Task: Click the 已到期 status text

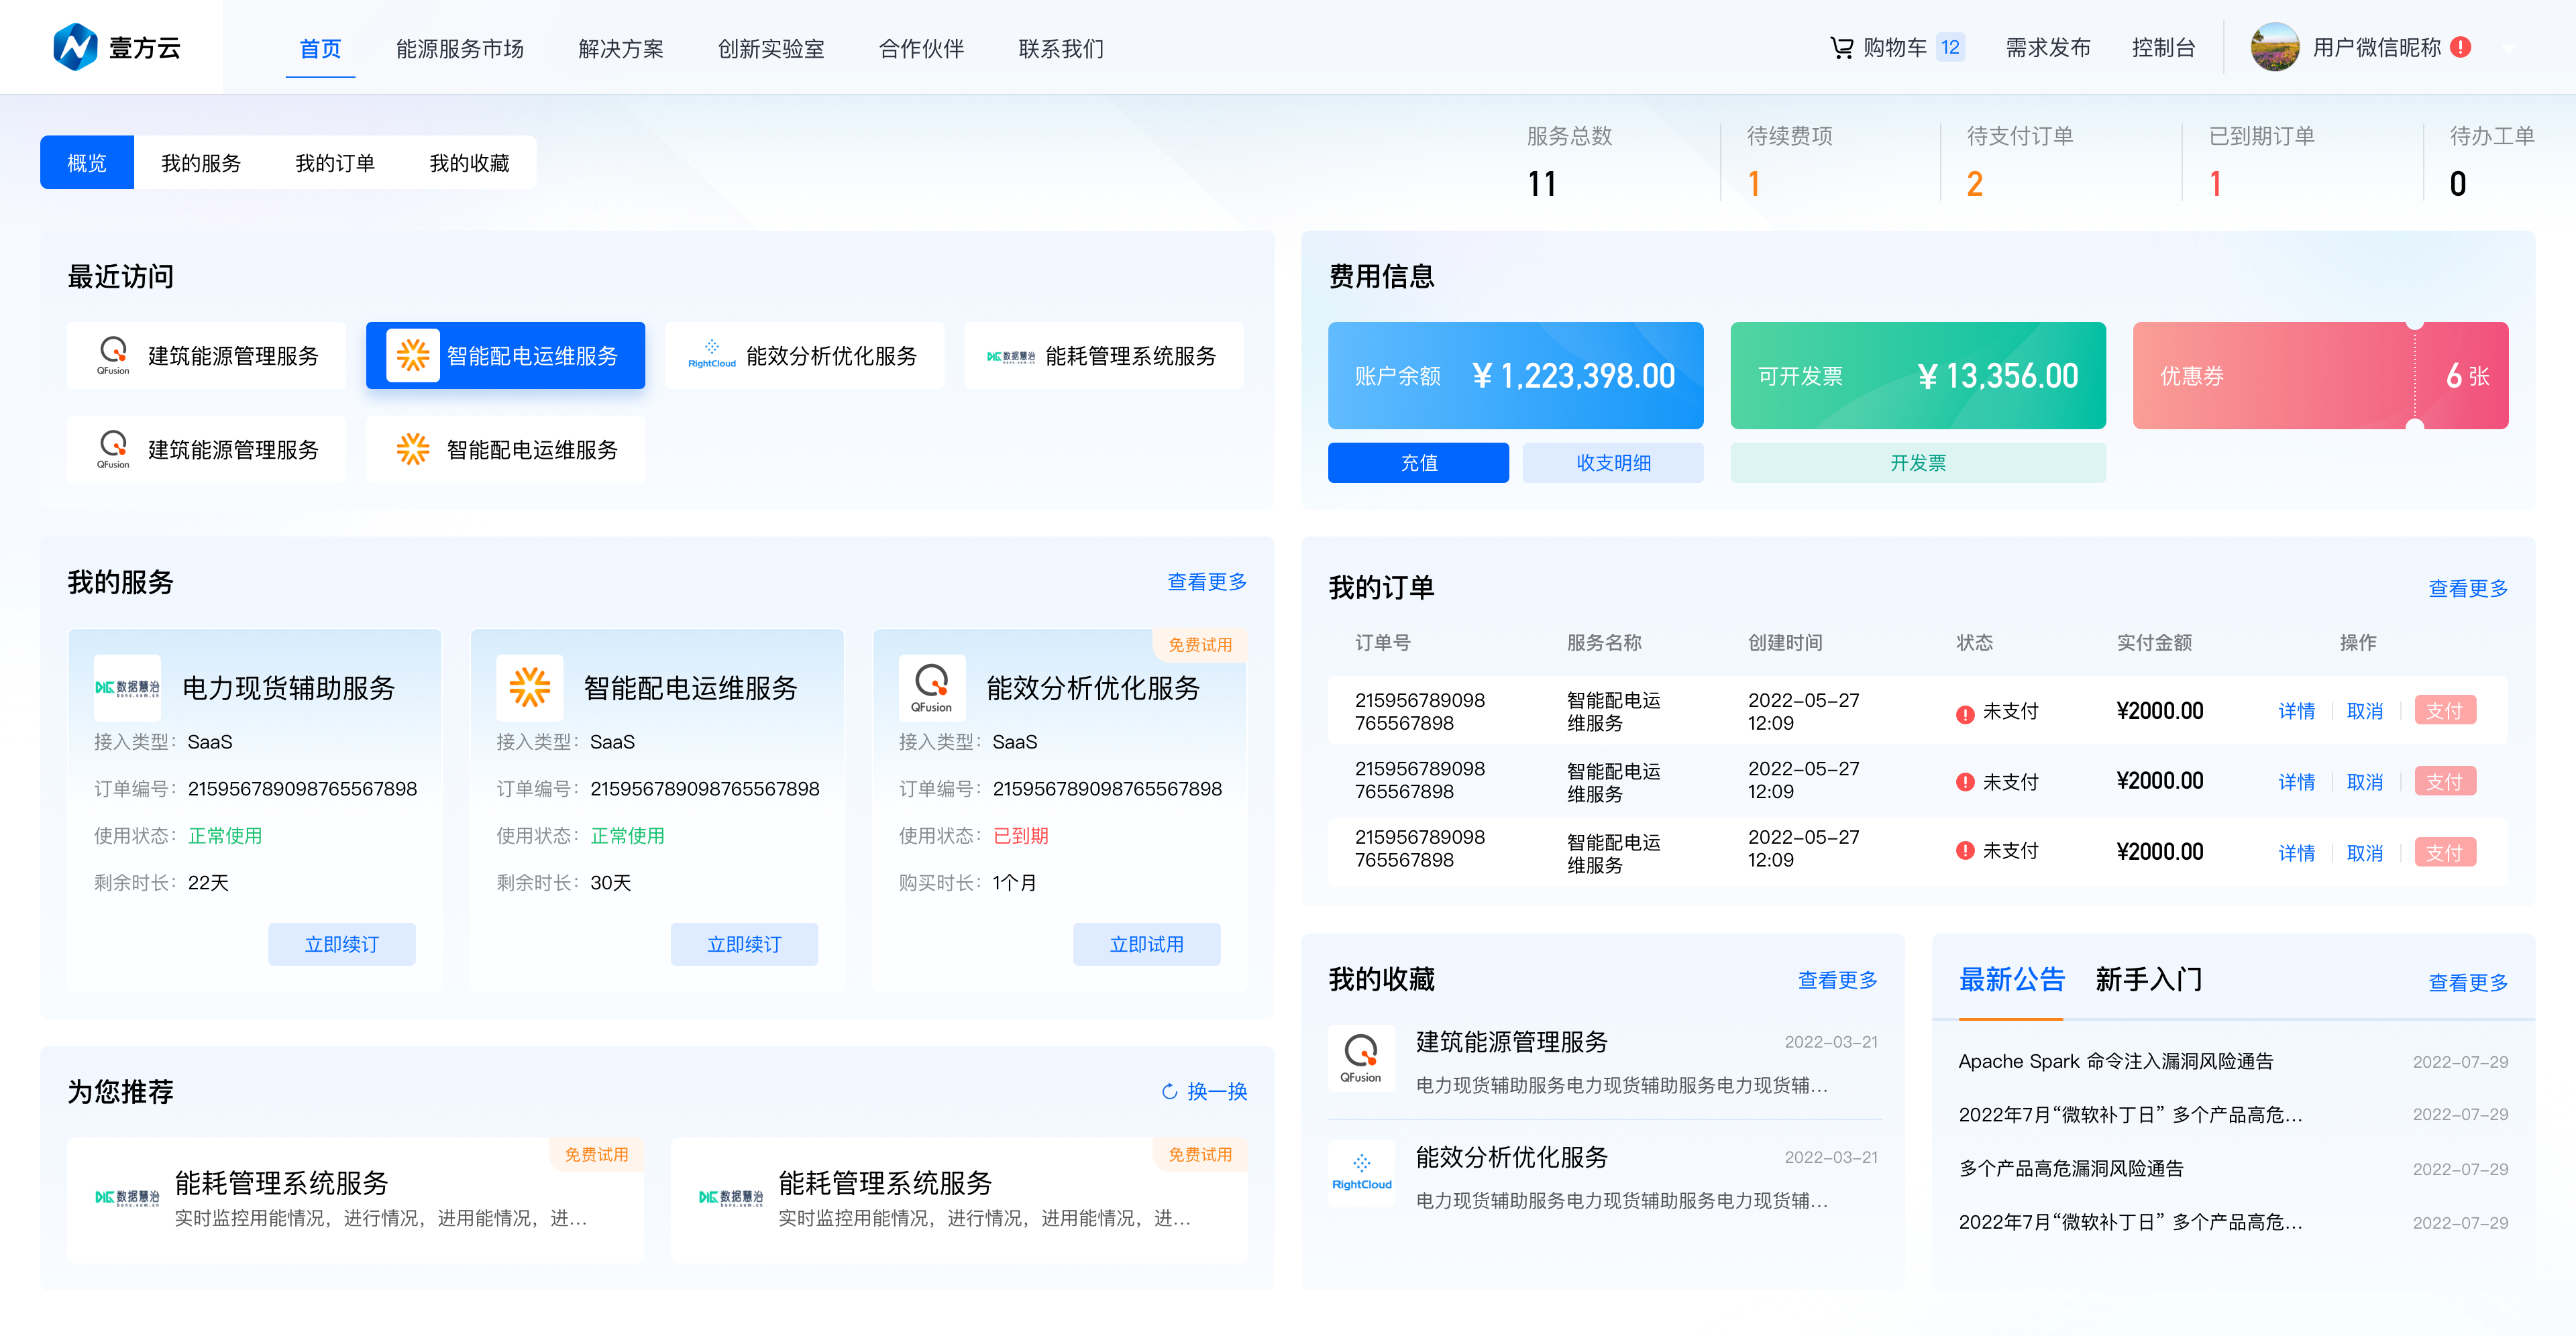Action: click(x=1020, y=835)
